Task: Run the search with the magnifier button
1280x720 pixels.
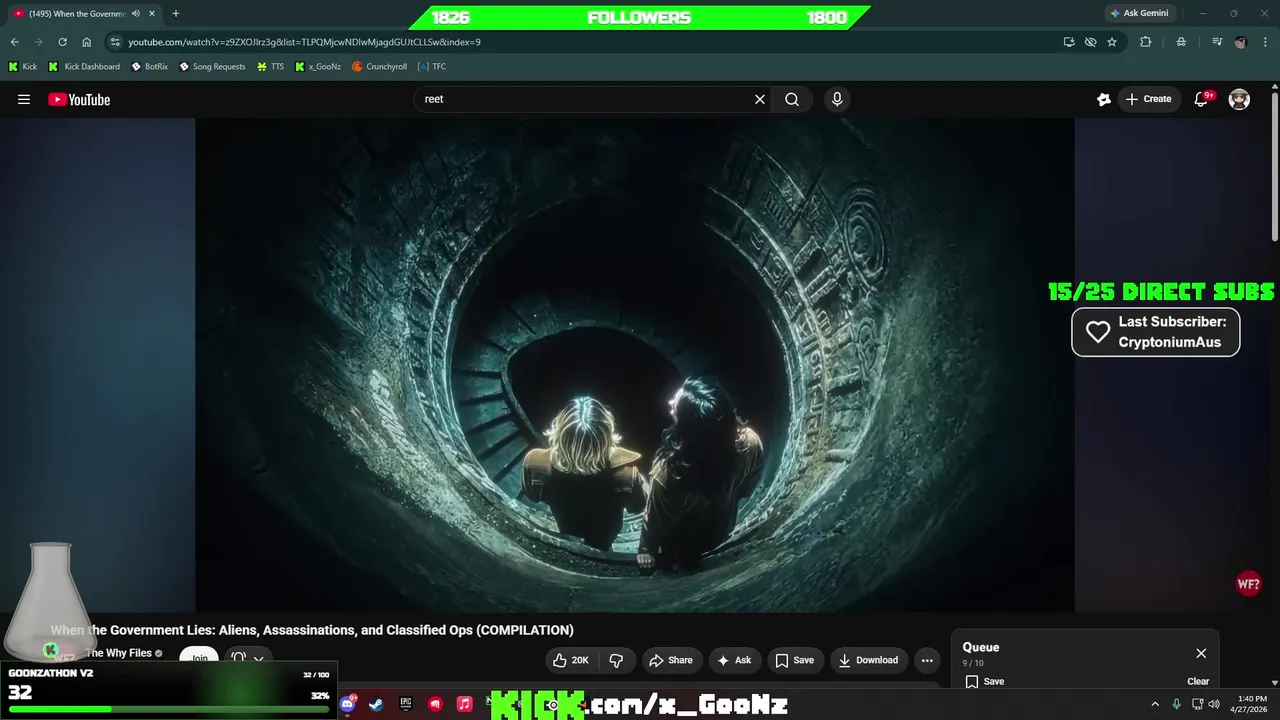Action: 792,99
